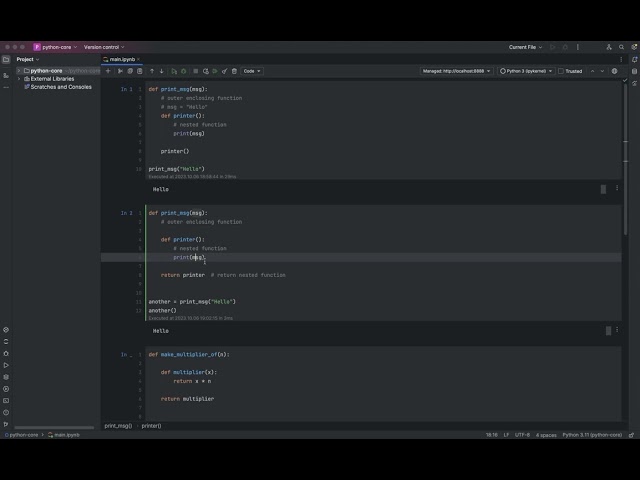Open notebook in browser globe icon
The height and width of the screenshot is (480, 640).
(x=614, y=71)
